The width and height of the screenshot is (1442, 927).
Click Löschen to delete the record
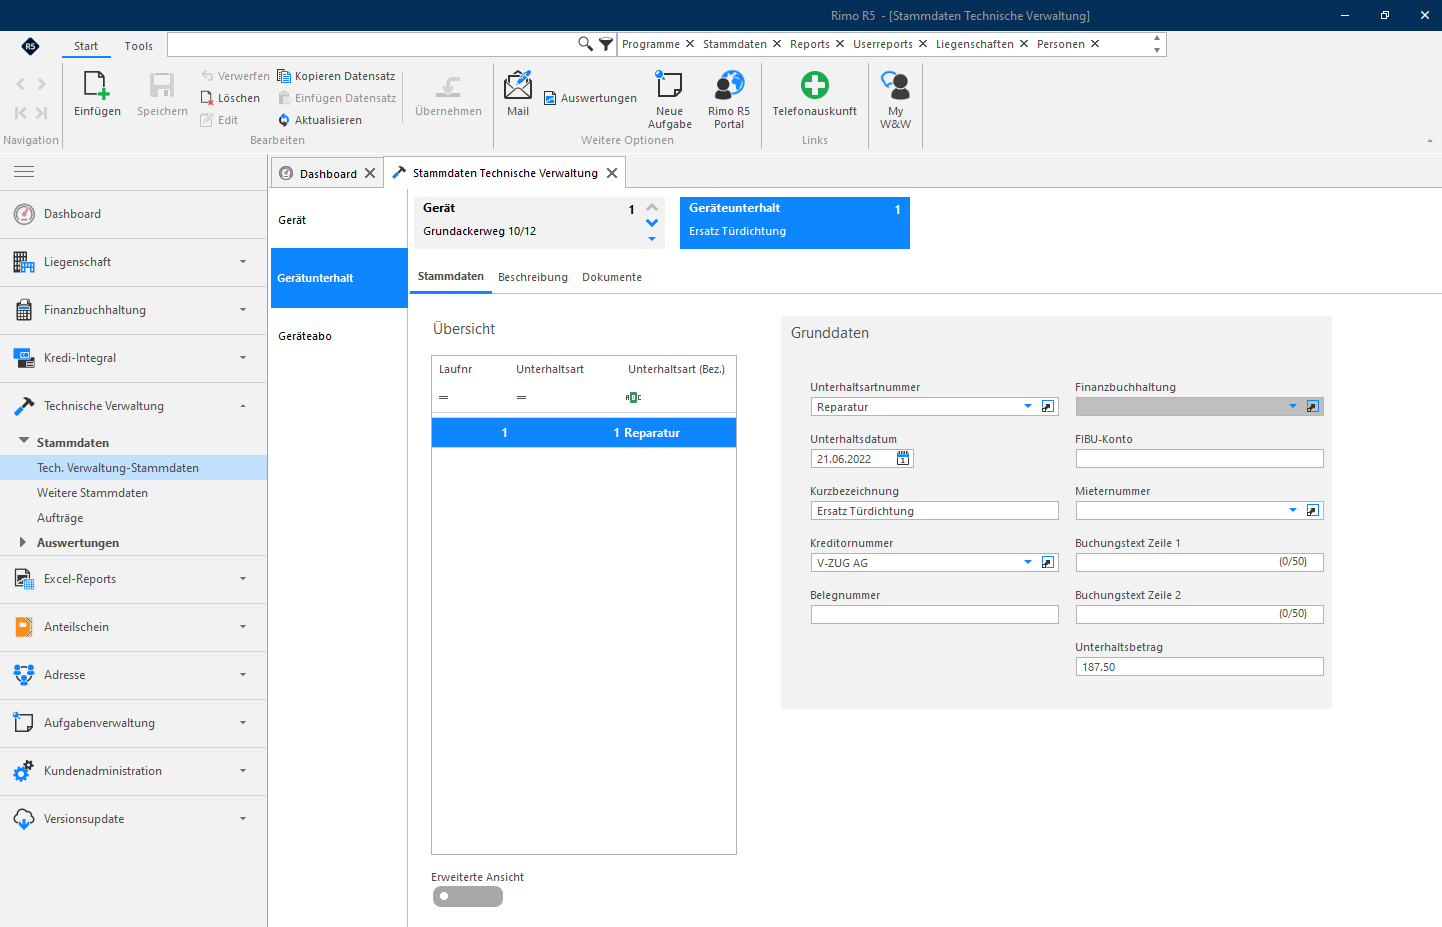[230, 98]
